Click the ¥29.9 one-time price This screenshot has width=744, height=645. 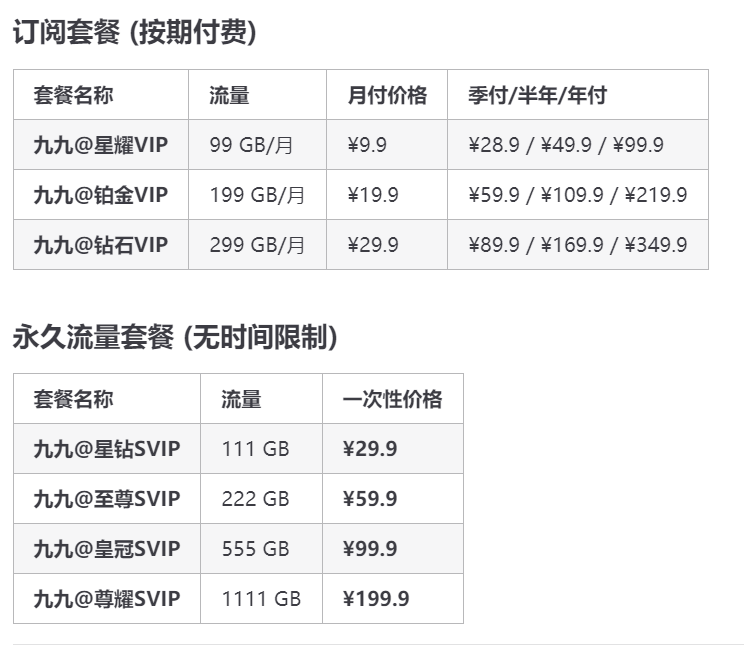coord(370,449)
